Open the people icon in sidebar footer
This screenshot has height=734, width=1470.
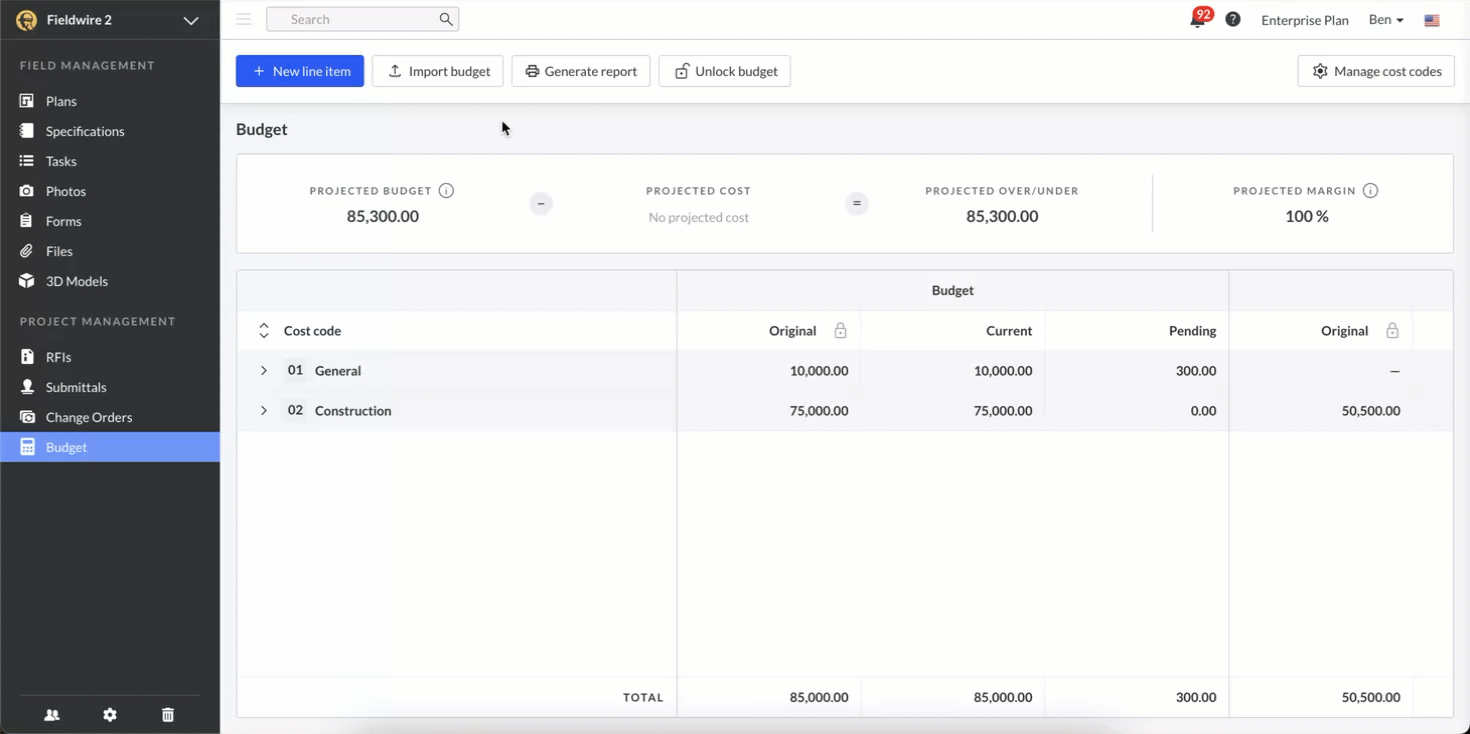(x=52, y=715)
